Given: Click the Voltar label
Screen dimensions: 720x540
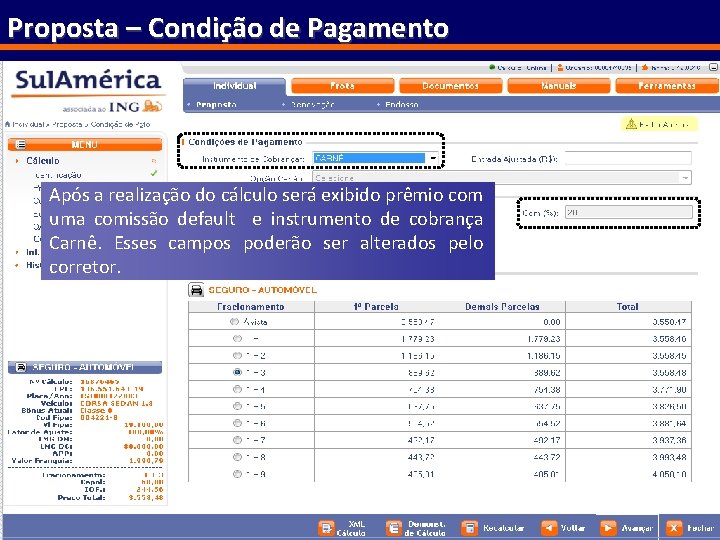Looking at the screenshot, I should [572, 528].
